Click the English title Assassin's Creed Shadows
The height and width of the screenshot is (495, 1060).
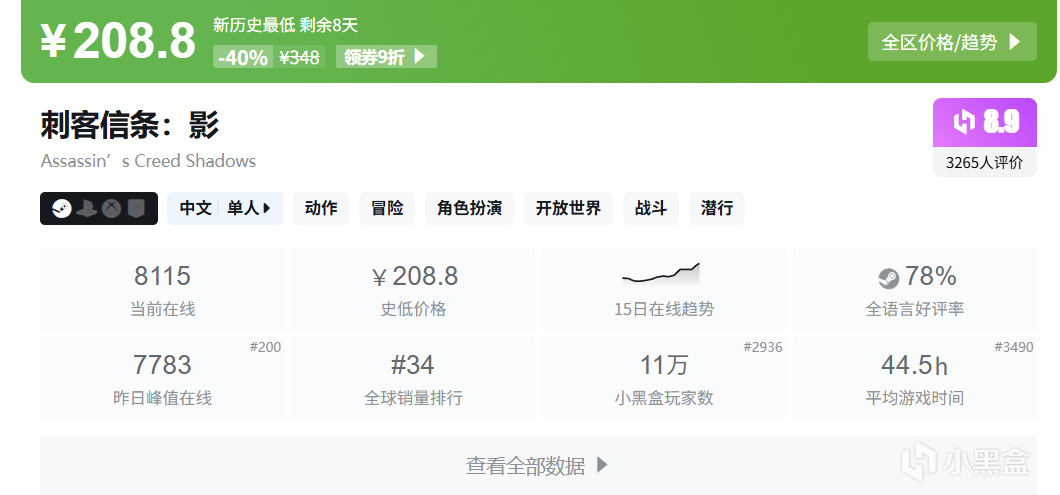148,161
